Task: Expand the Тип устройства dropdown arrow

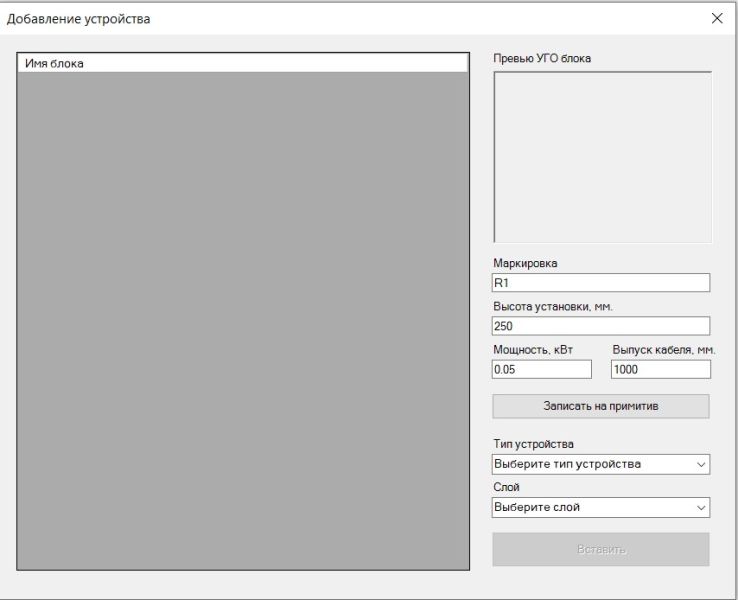Action: click(701, 465)
